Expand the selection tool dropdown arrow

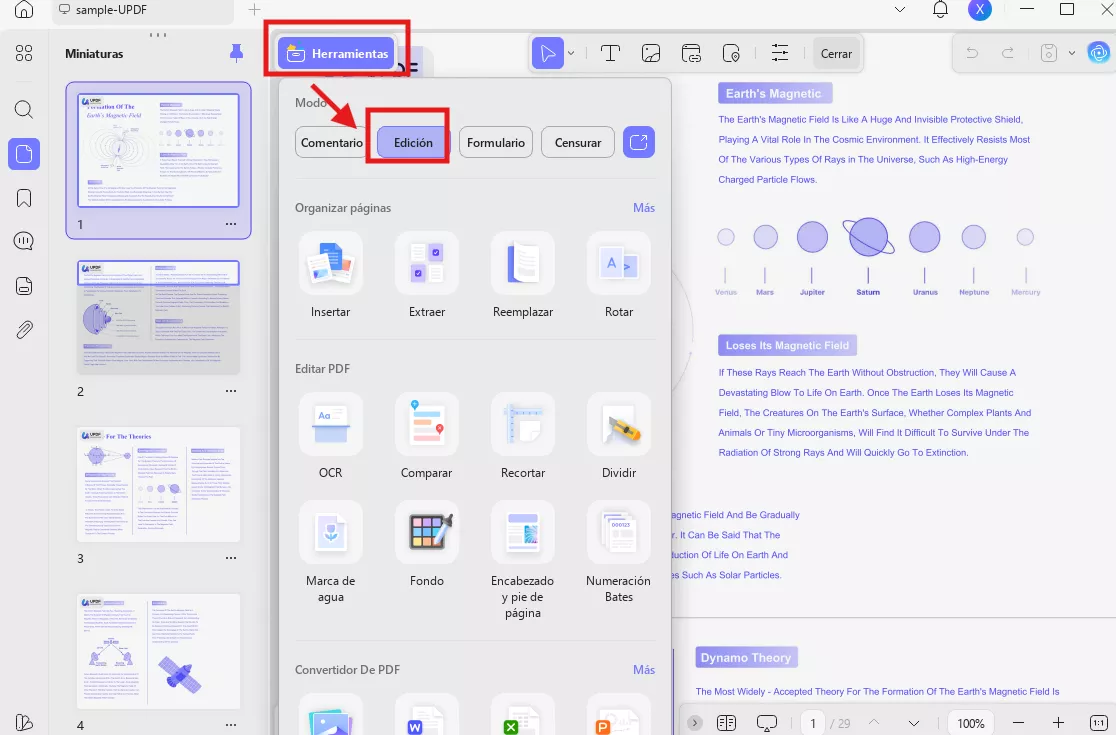point(571,53)
